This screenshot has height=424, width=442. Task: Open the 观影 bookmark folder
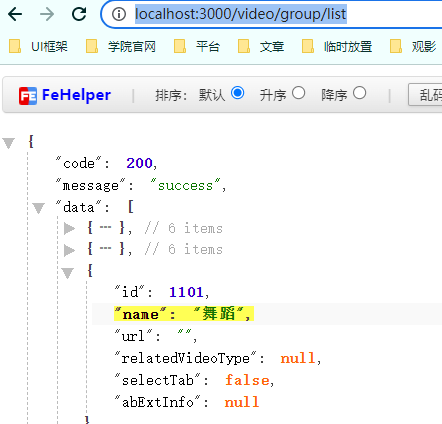click(x=413, y=46)
